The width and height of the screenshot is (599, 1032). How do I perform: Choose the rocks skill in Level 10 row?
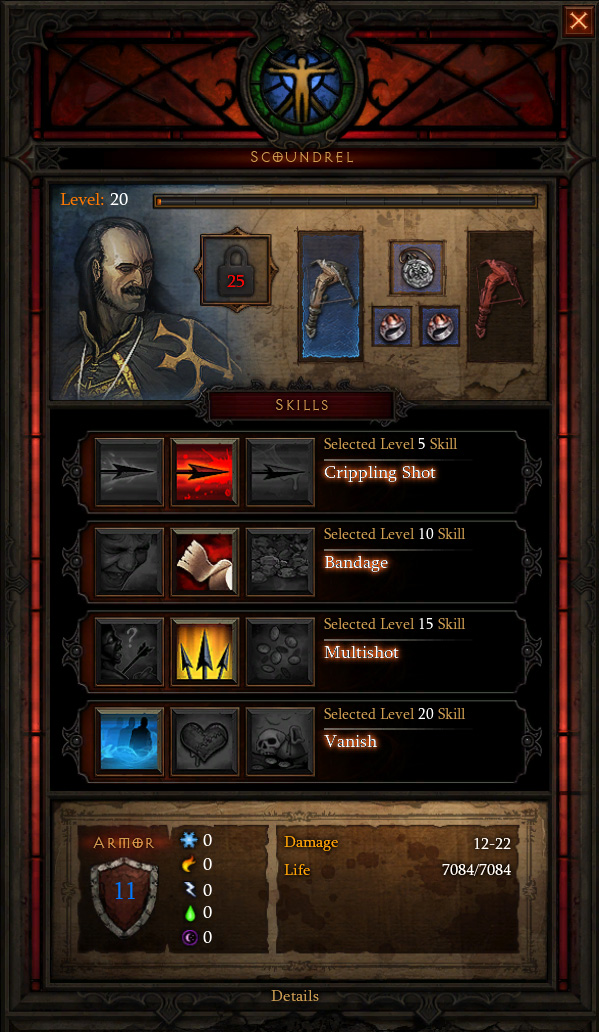pyautogui.click(x=280, y=562)
